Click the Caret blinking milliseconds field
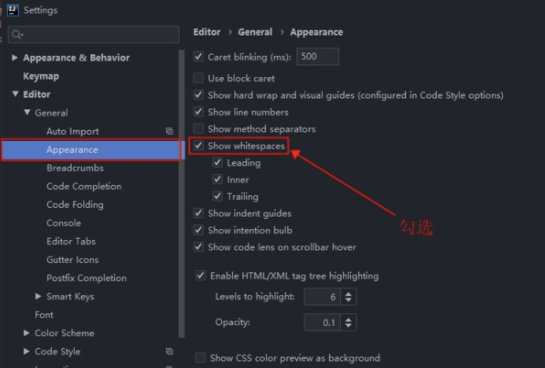 318,57
